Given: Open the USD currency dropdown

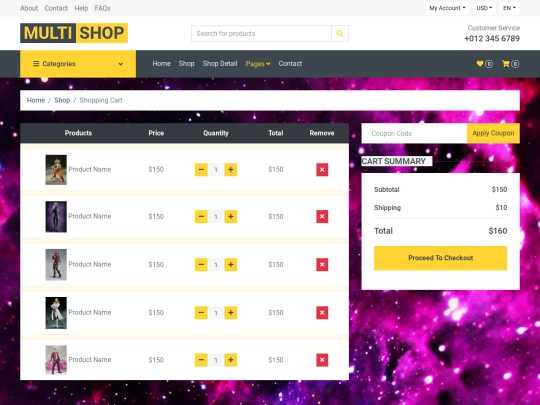Looking at the screenshot, I should pos(484,8).
